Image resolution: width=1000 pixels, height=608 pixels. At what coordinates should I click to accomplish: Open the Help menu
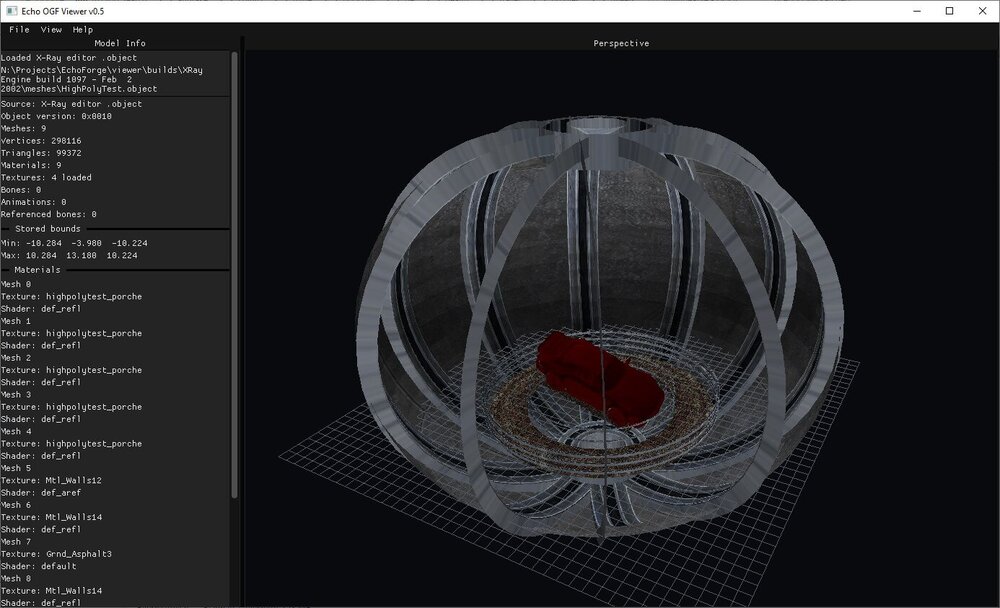click(82, 29)
